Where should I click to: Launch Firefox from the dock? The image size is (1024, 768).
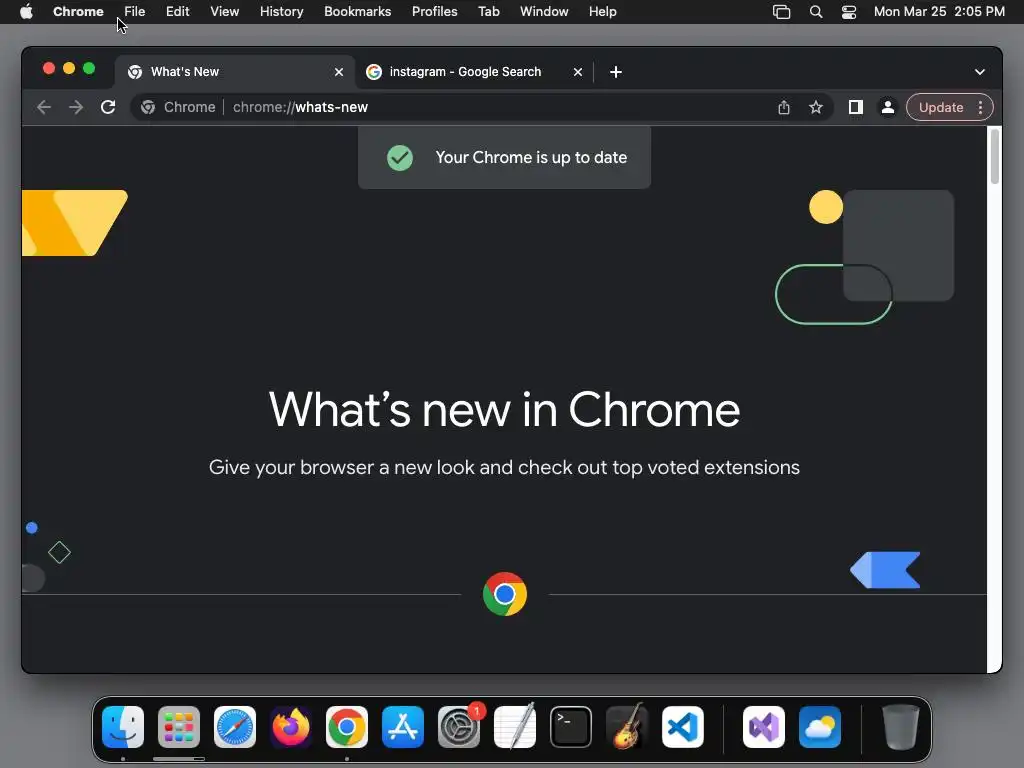pos(291,727)
